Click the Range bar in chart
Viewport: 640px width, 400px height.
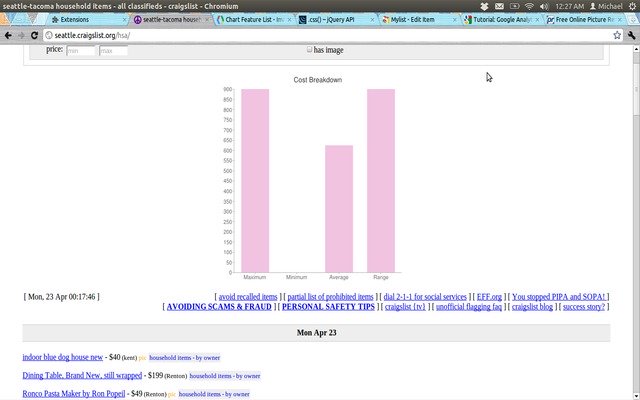(381, 180)
